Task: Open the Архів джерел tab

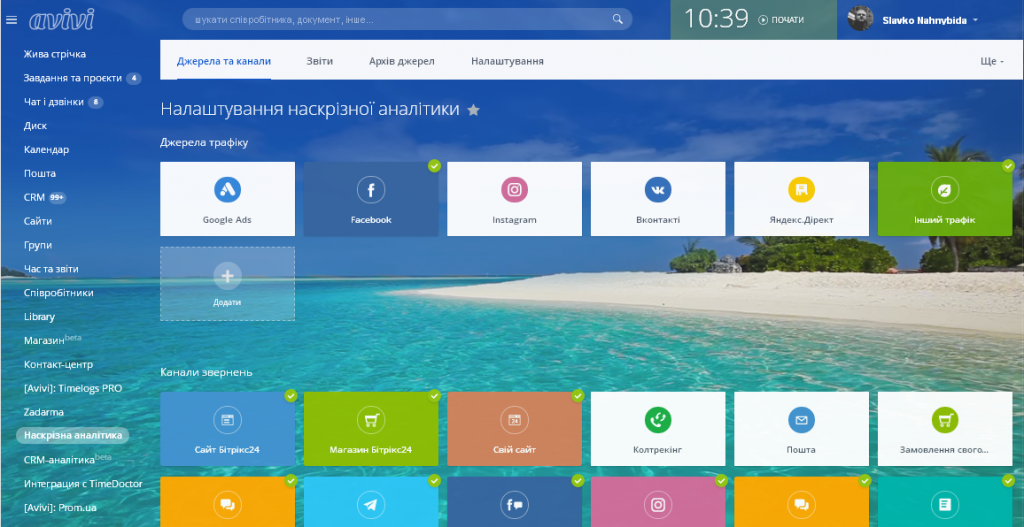Action: pos(402,61)
